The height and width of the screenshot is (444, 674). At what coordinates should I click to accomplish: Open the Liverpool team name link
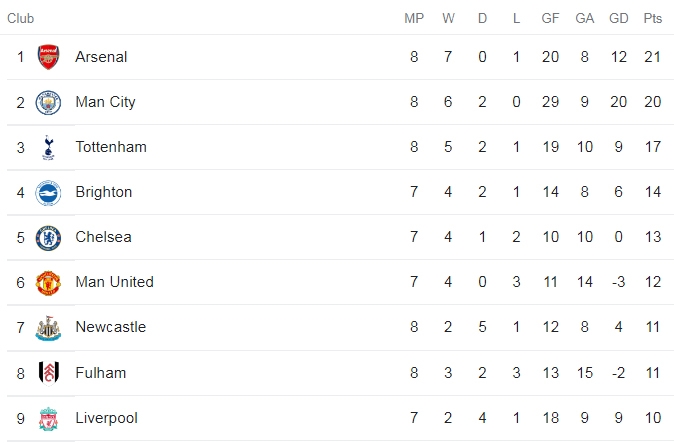[106, 417]
